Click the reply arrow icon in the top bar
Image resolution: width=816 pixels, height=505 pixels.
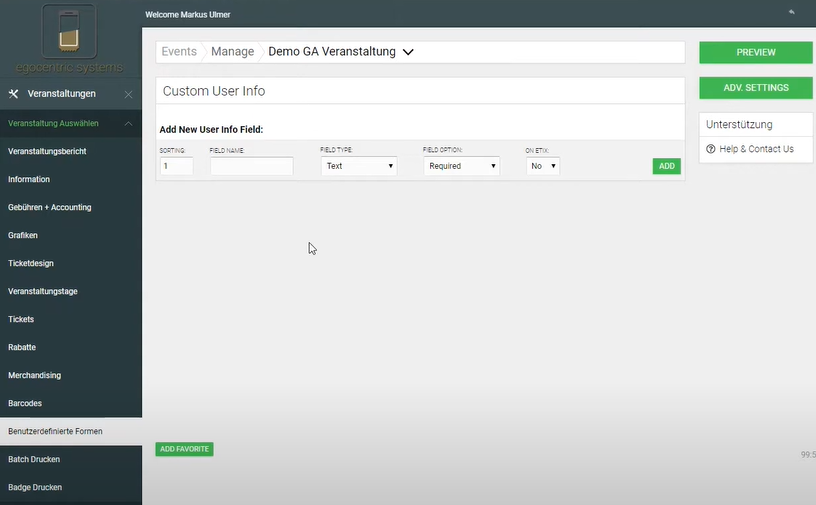pyautogui.click(x=792, y=12)
